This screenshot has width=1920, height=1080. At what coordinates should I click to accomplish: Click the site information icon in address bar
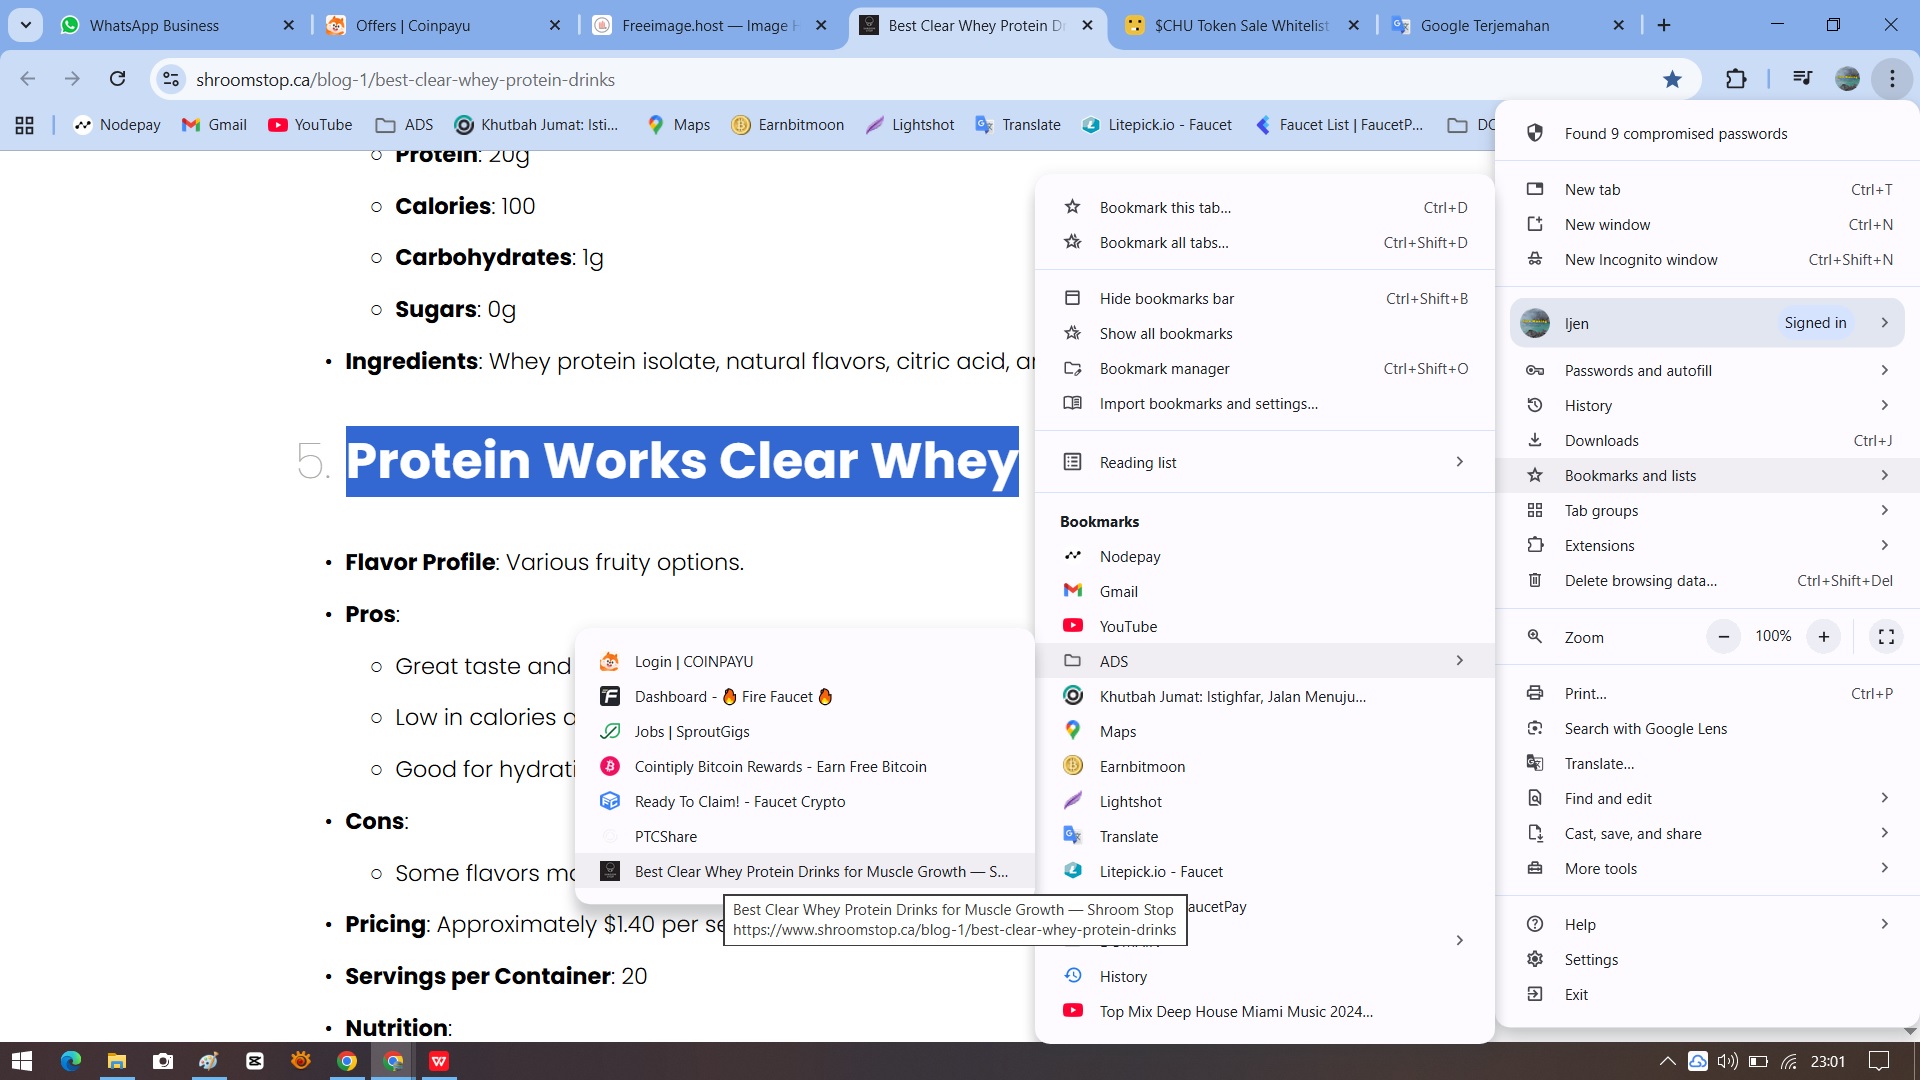coord(172,79)
